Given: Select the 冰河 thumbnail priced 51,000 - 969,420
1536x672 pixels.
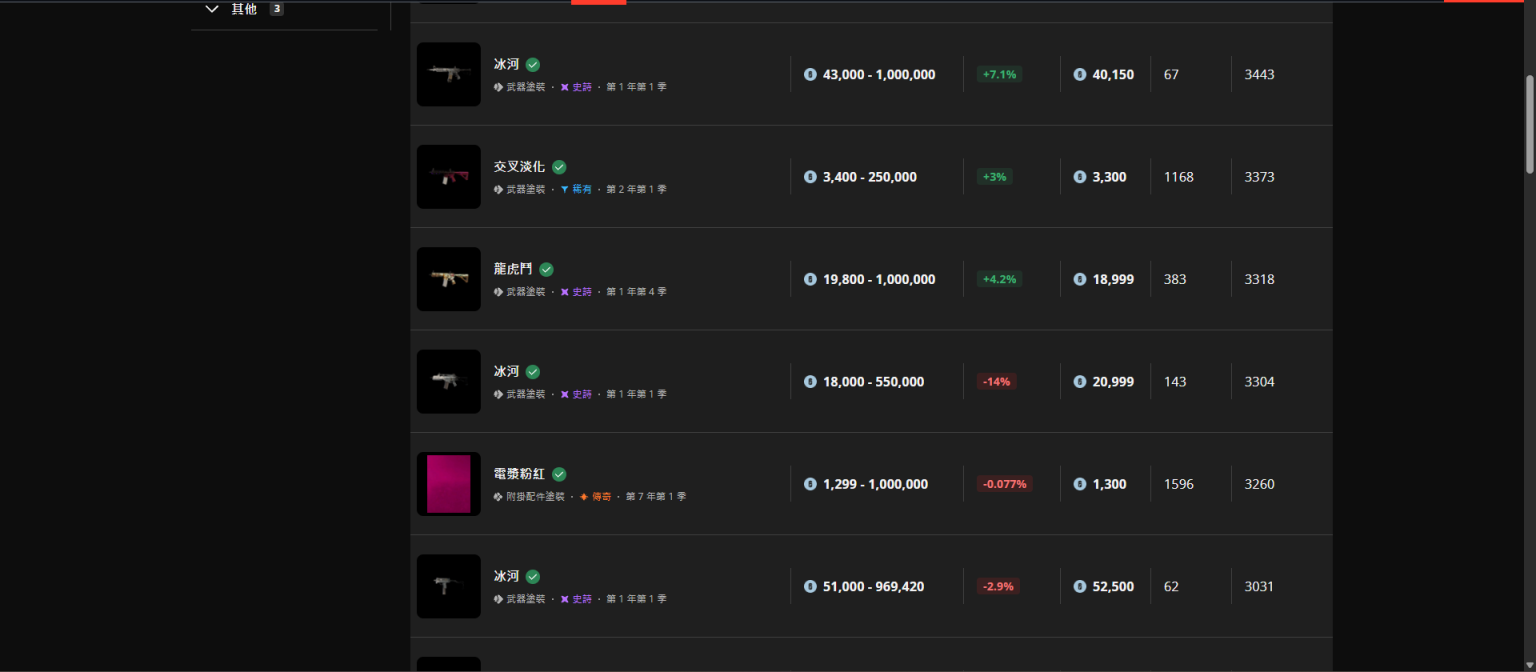Looking at the screenshot, I should 448,587.
